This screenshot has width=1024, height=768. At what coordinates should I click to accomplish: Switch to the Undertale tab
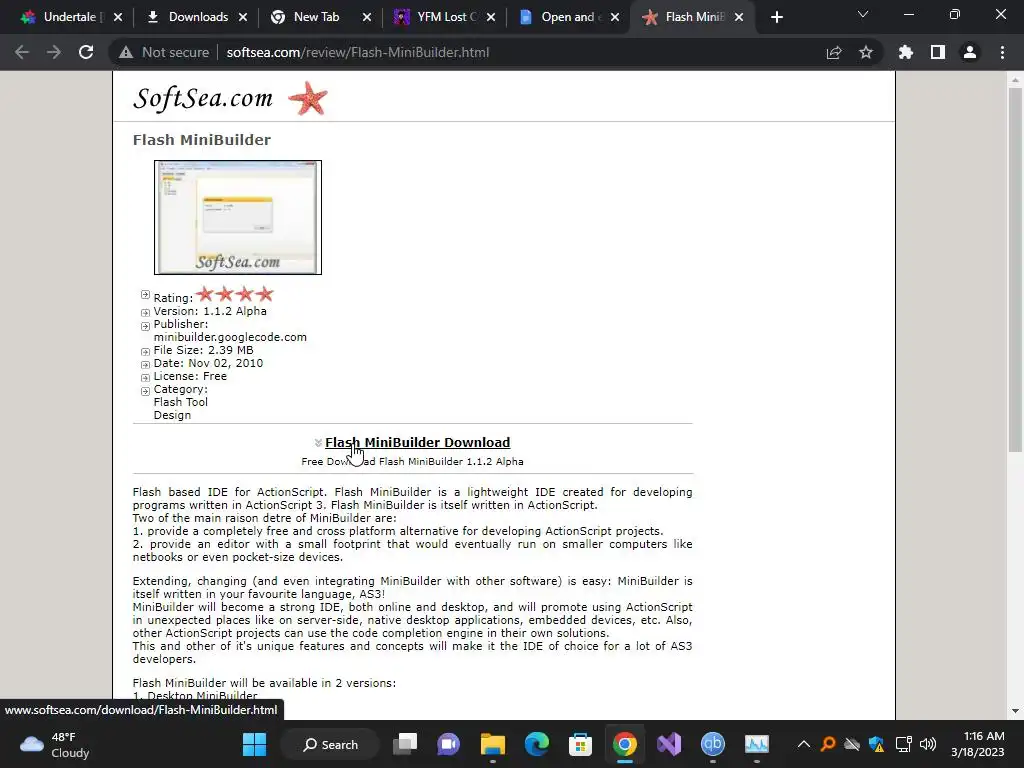pos(62,17)
